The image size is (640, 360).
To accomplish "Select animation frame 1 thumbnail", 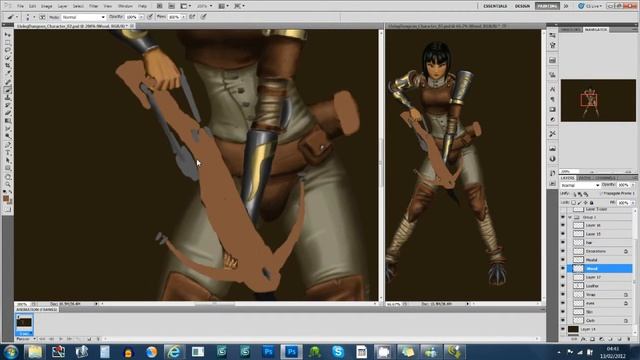I will (x=24, y=324).
